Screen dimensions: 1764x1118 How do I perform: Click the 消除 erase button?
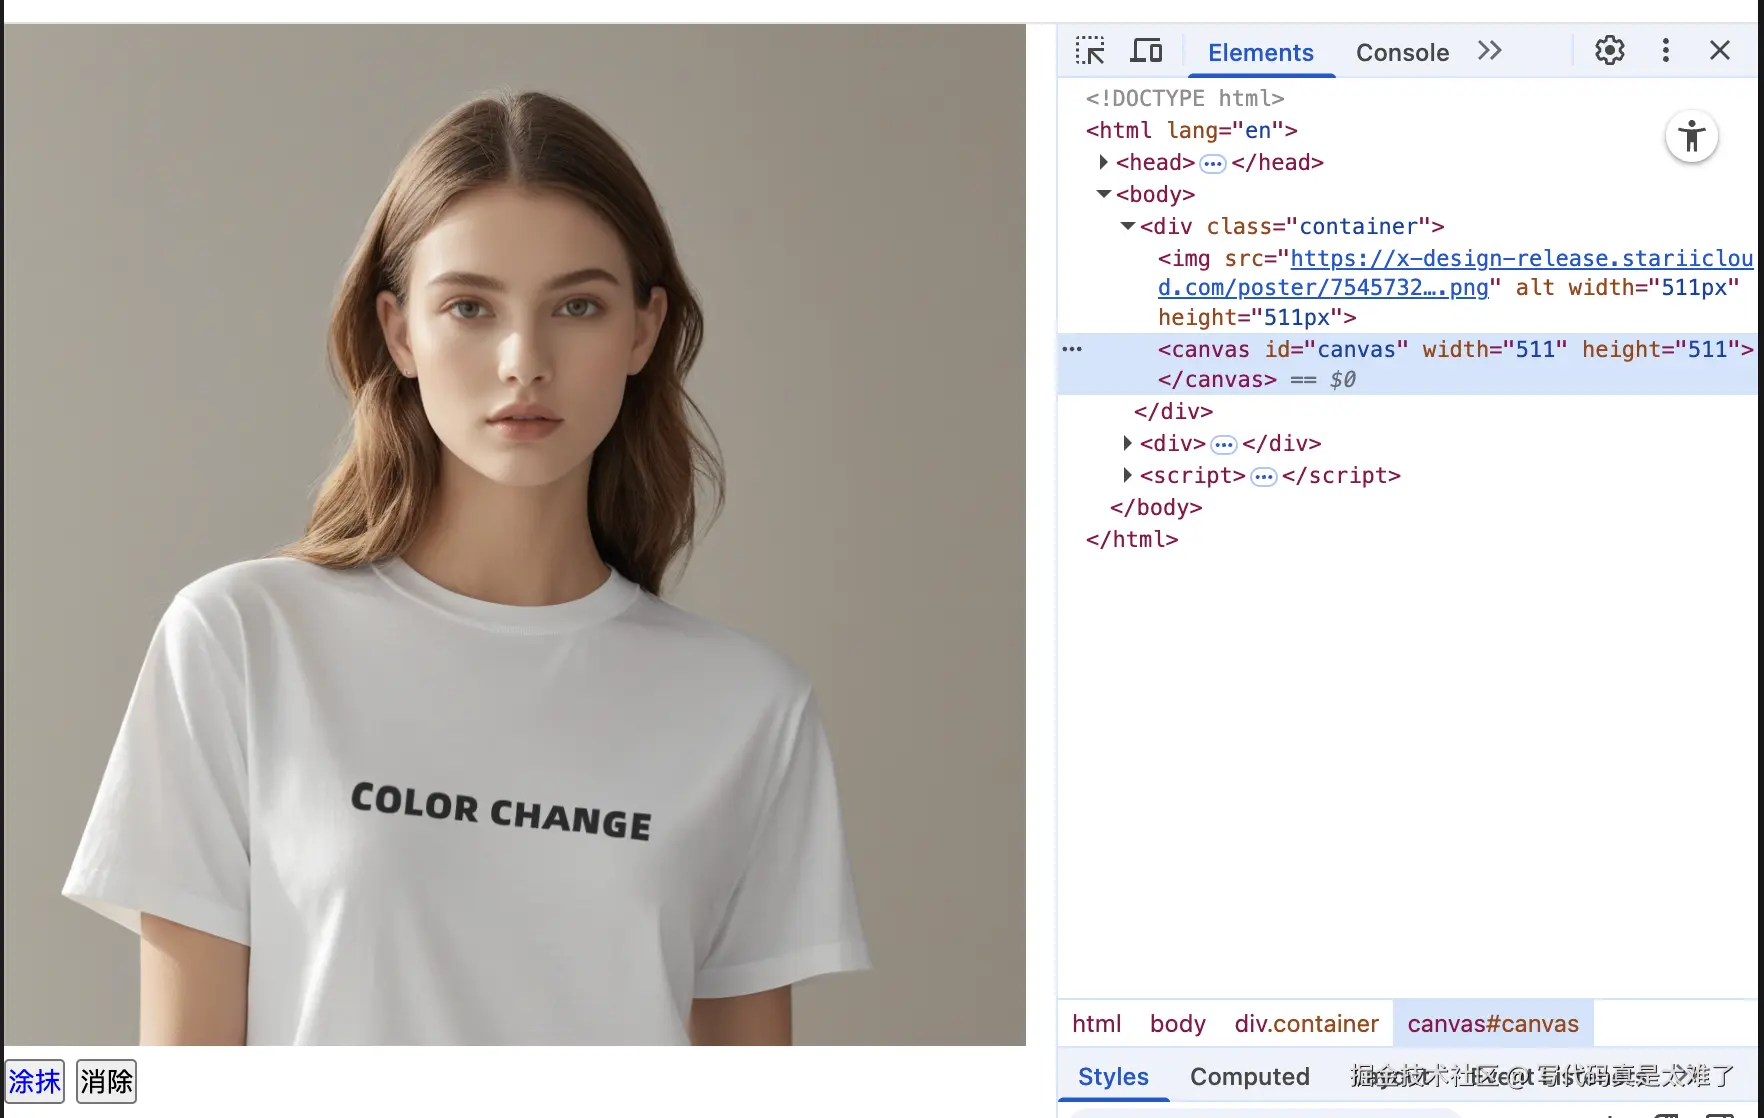pyautogui.click(x=106, y=1081)
